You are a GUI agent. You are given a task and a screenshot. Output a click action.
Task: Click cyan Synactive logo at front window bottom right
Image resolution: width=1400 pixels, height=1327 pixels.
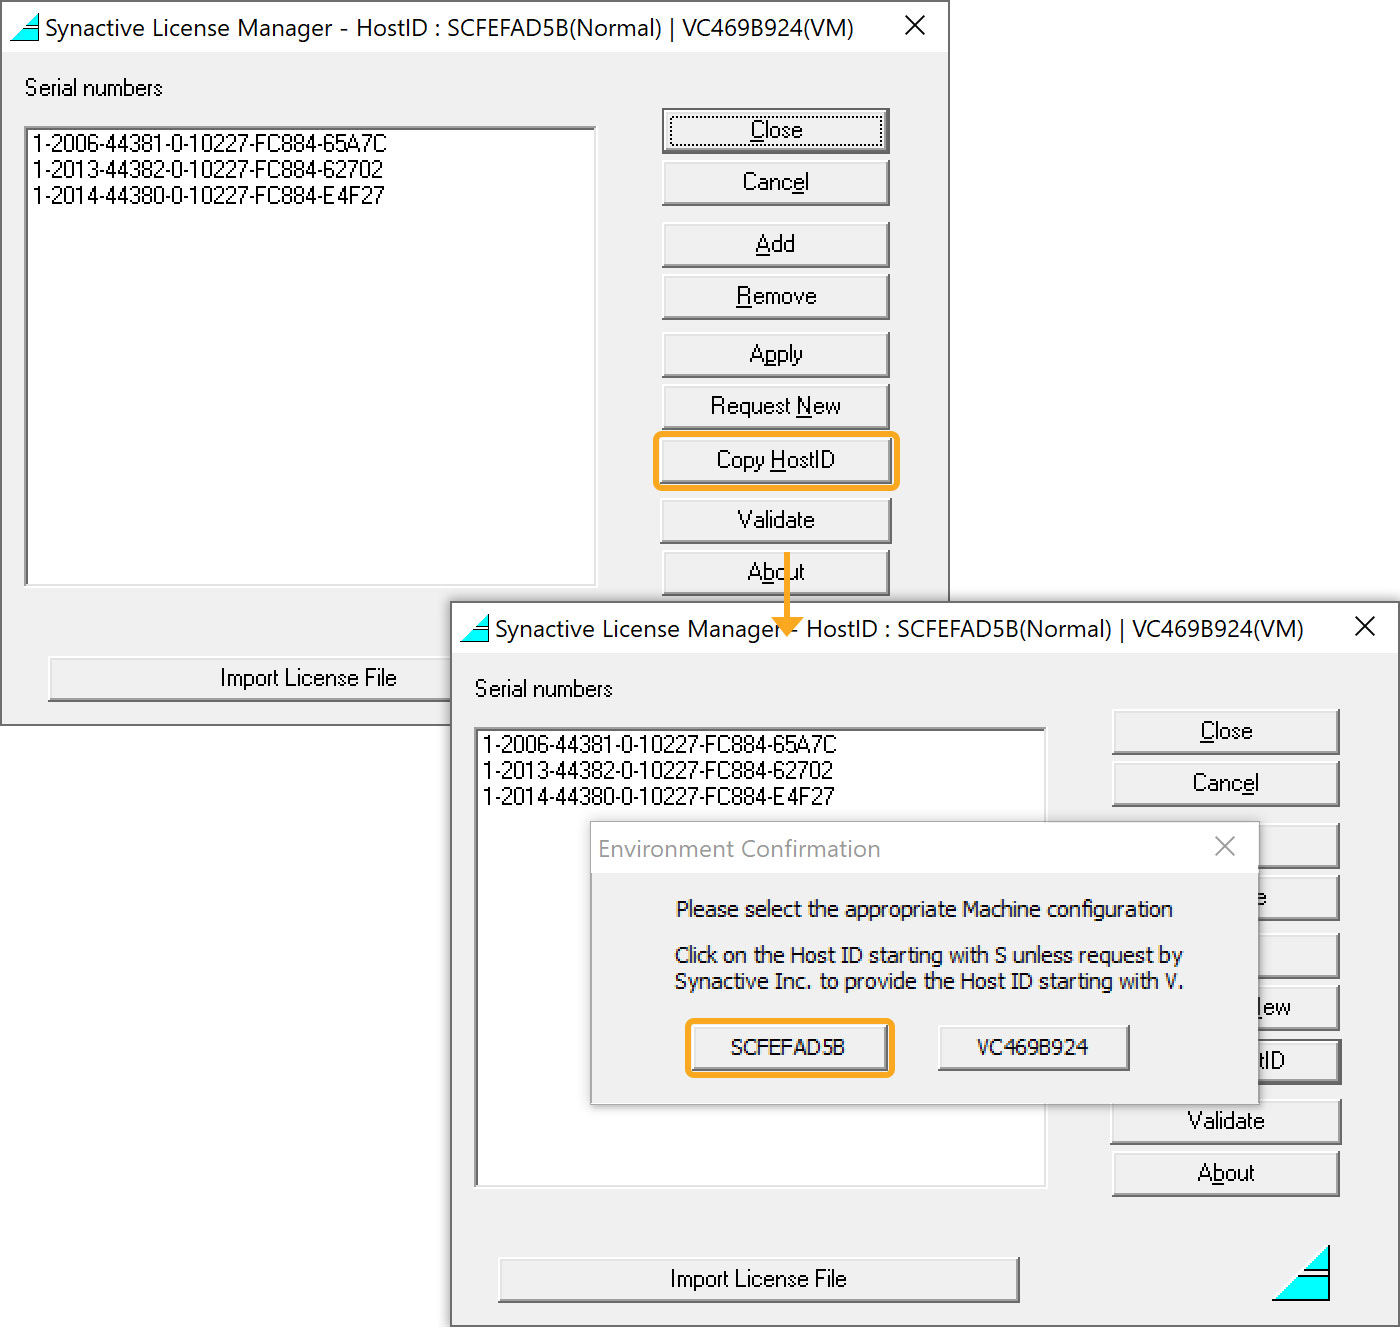point(1301,1273)
